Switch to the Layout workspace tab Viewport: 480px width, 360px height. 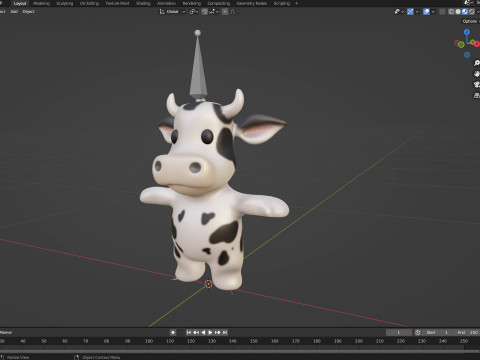[x=20, y=3]
